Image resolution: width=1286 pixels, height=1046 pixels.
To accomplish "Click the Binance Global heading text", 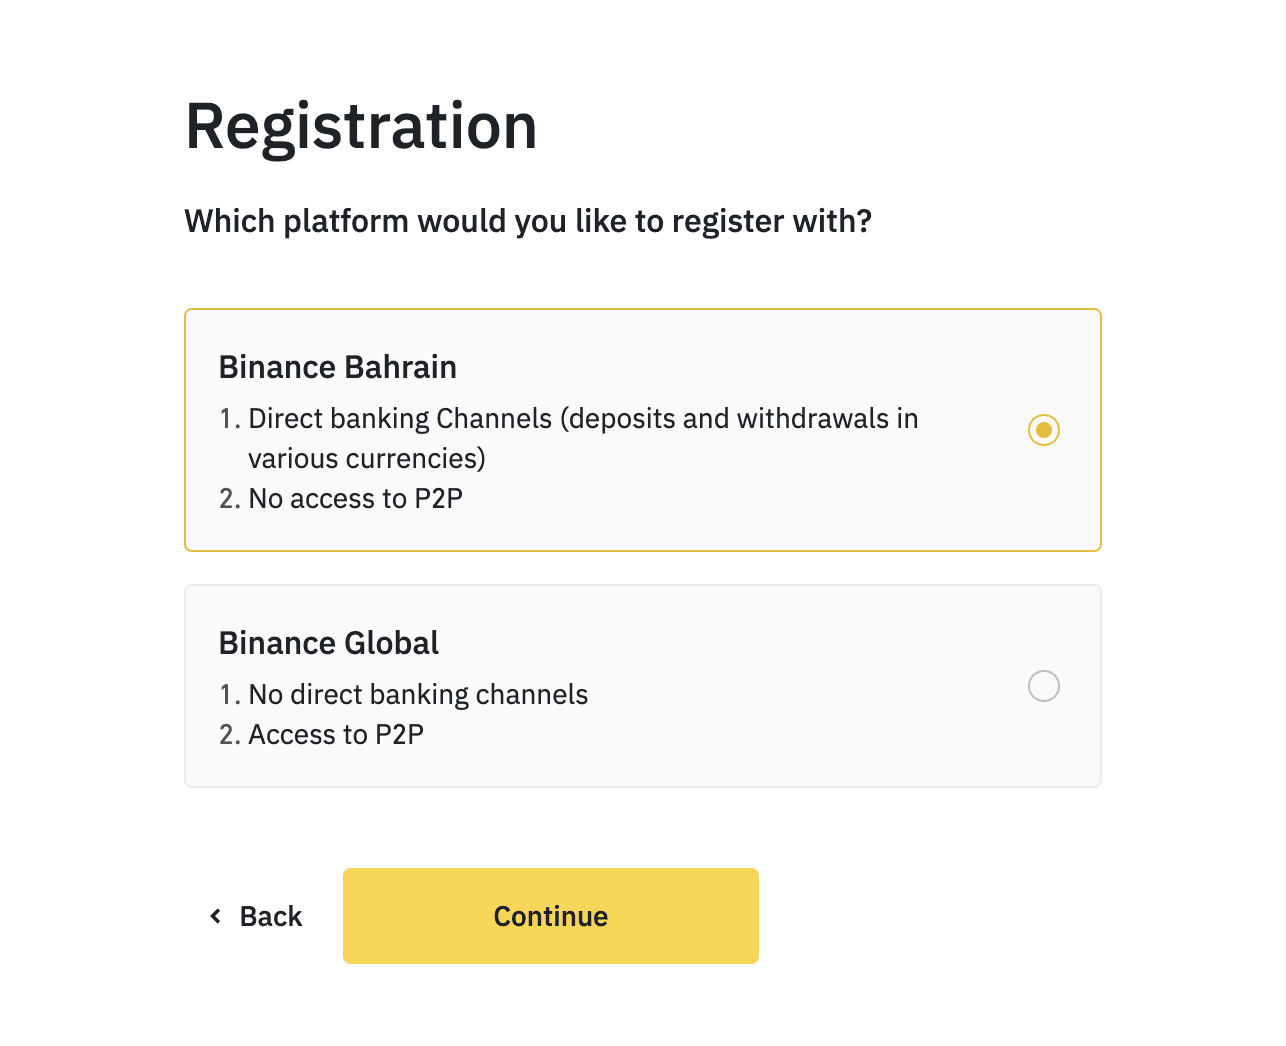I will (x=328, y=643).
